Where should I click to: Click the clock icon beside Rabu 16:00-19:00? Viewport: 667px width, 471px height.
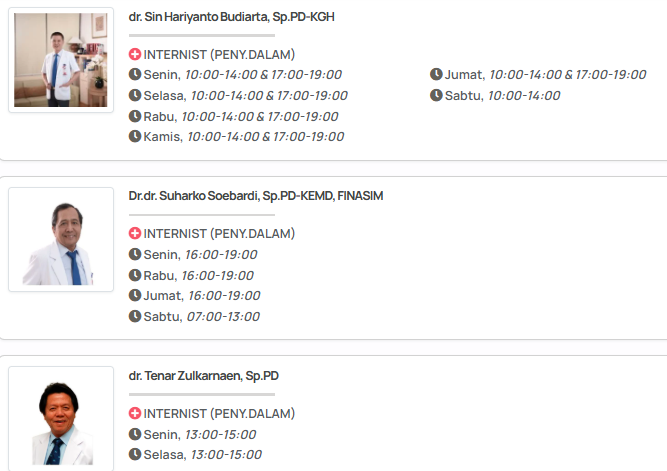click(x=135, y=276)
